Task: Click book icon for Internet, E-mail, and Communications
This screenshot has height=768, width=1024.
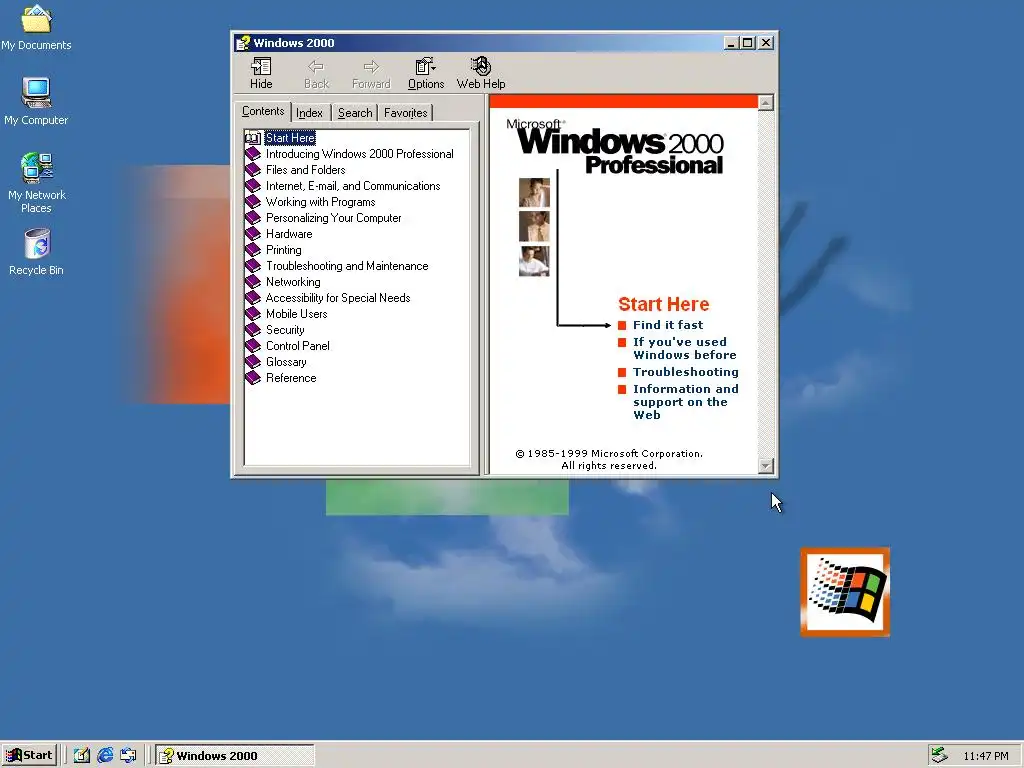Action: [253, 186]
